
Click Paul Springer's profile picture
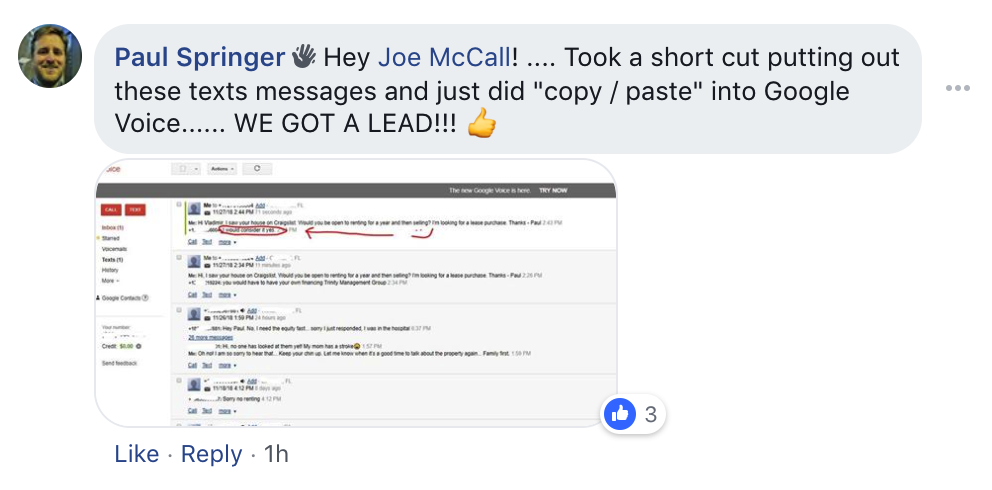(x=50, y=56)
